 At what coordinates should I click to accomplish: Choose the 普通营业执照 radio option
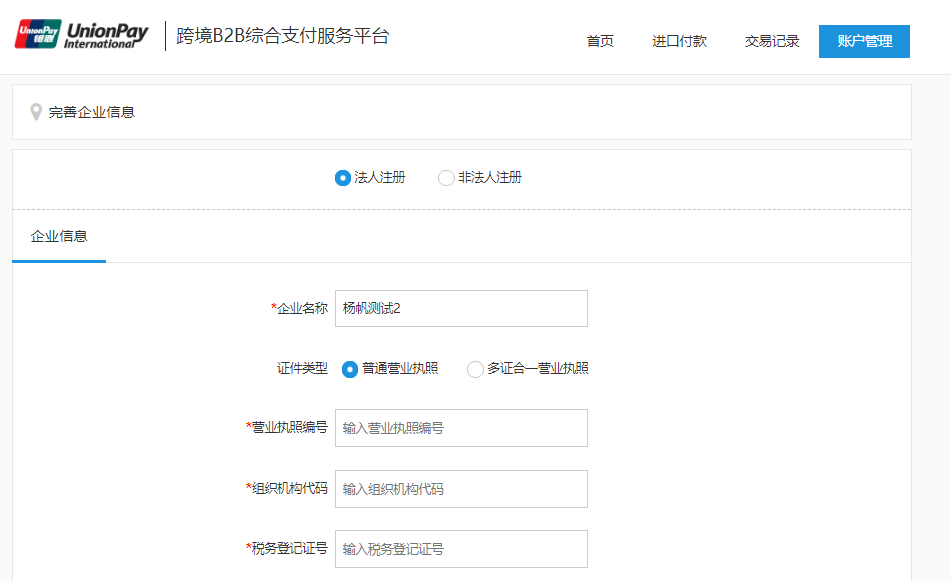tap(350, 369)
